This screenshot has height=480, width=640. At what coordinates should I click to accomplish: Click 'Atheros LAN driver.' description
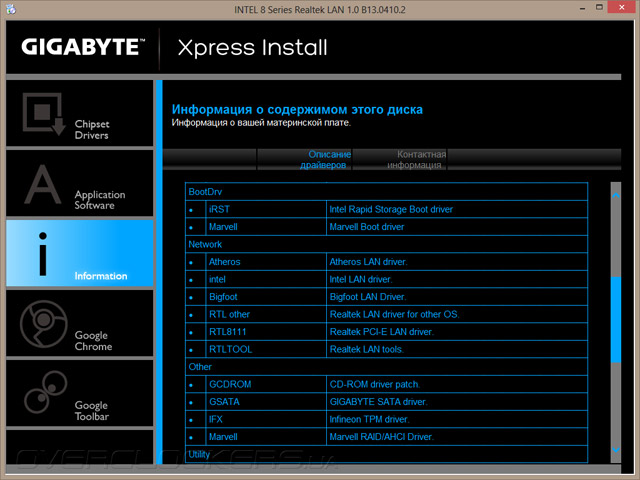(x=368, y=262)
